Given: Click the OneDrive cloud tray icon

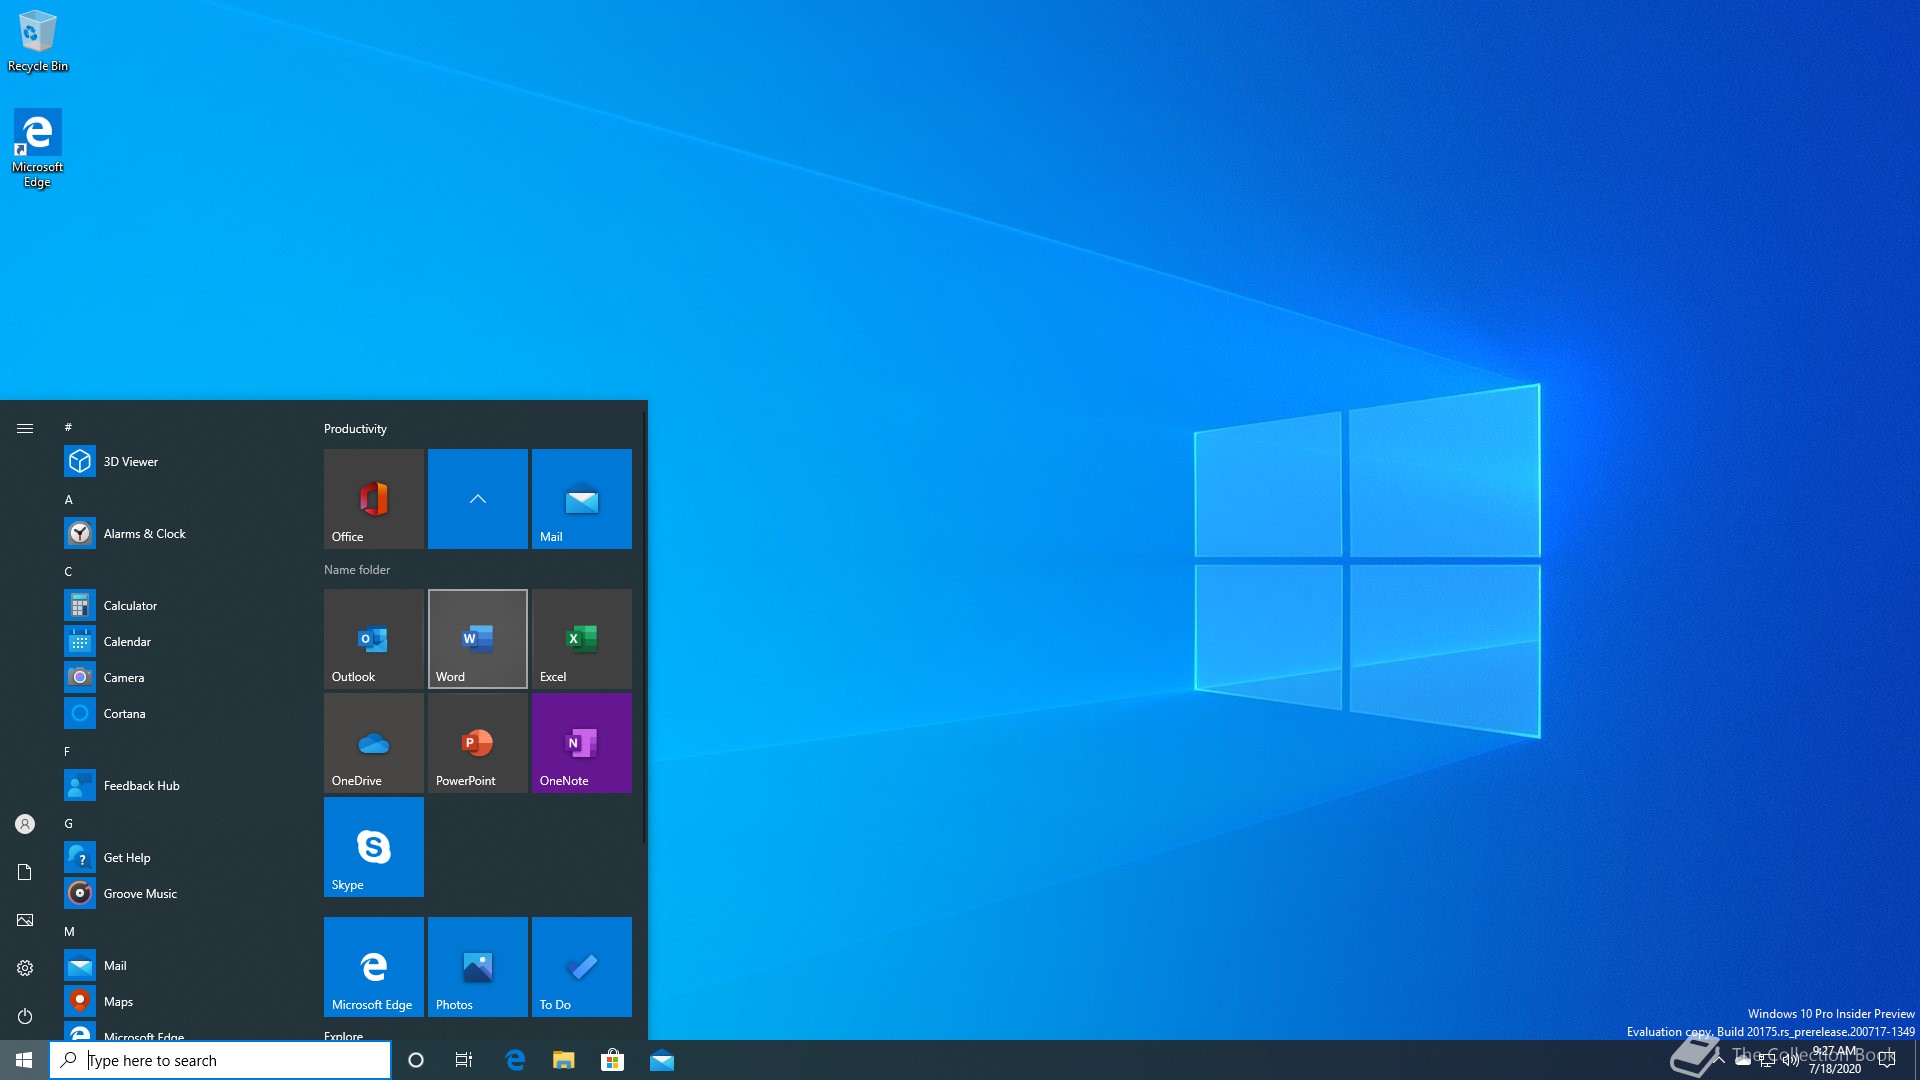Looking at the screenshot, I should click(x=1743, y=1060).
